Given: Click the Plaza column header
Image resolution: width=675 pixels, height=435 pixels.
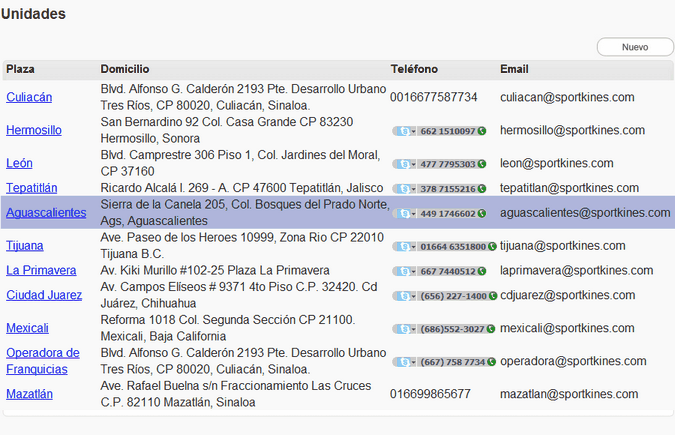Looking at the screenshot, I should click(x=20, y=69).
